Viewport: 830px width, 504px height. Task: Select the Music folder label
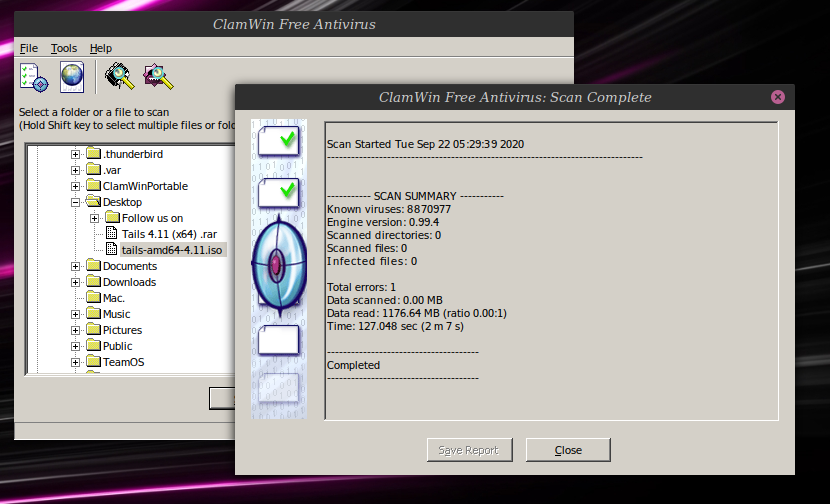pos(116,314)
